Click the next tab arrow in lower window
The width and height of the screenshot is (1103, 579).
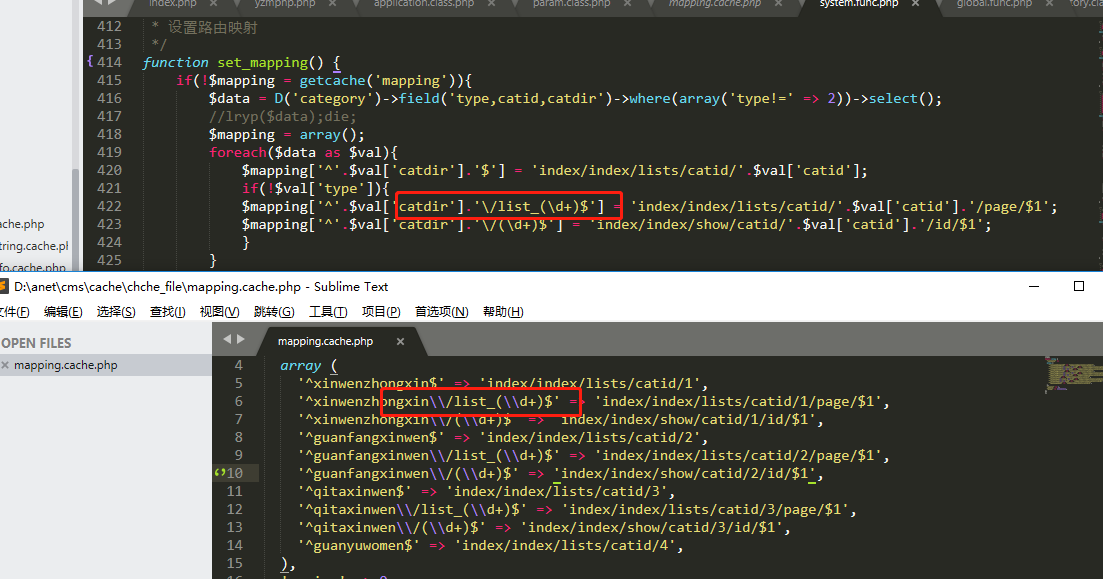(x=240, y=340)
